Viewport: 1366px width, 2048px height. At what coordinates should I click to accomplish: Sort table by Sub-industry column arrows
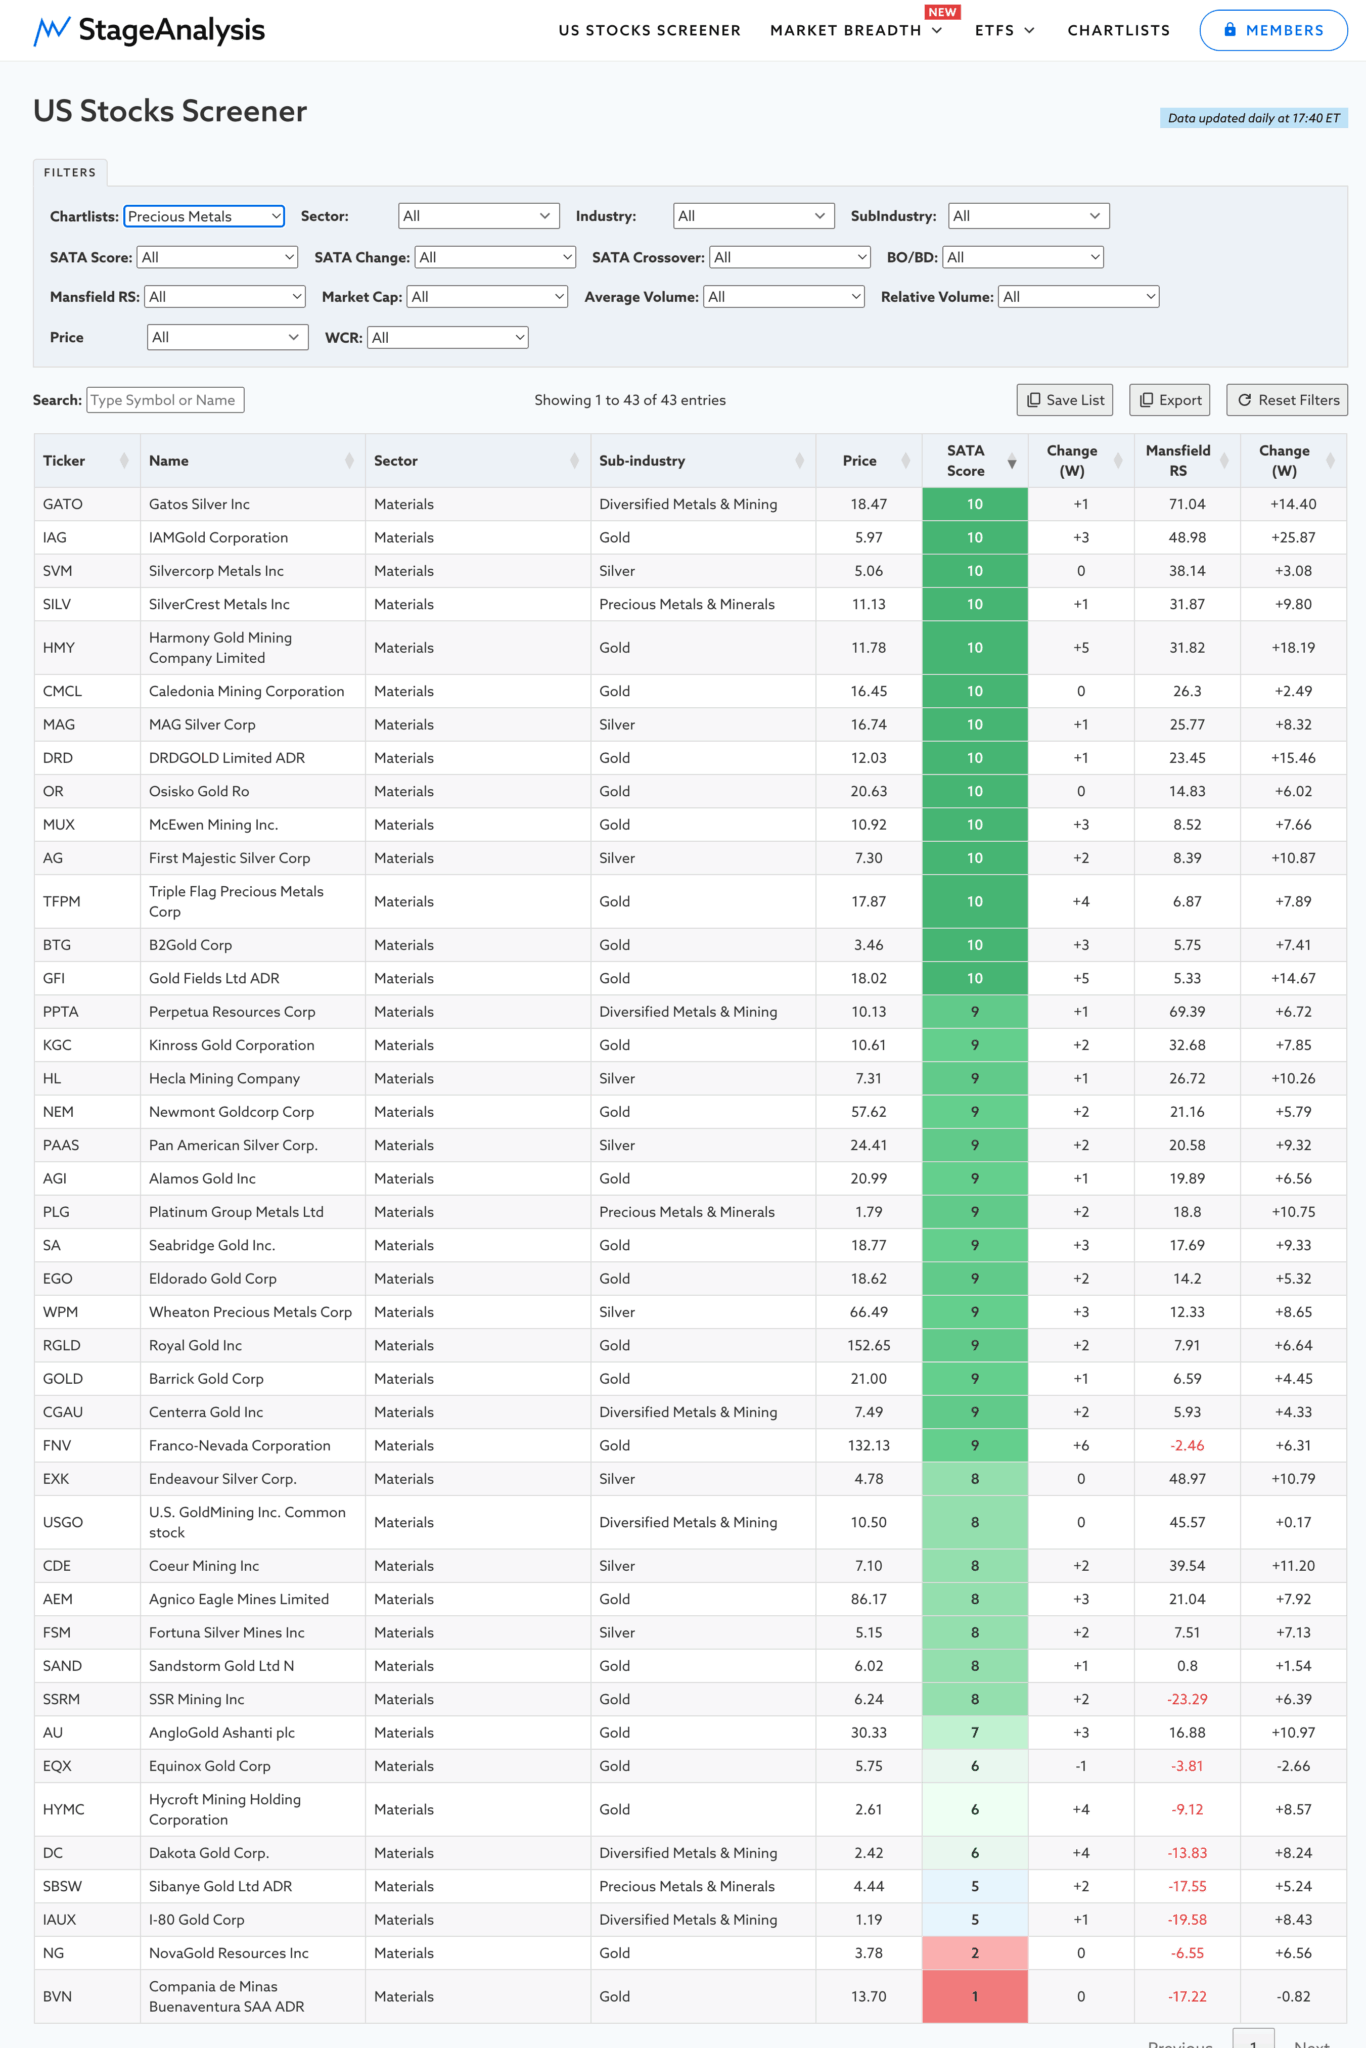coord(799,461)
